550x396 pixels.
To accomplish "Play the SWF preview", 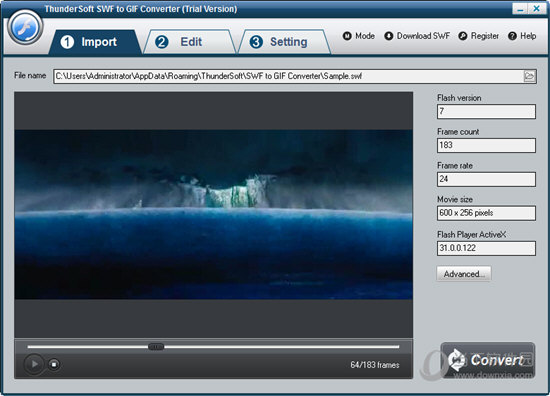I will 34,364.
